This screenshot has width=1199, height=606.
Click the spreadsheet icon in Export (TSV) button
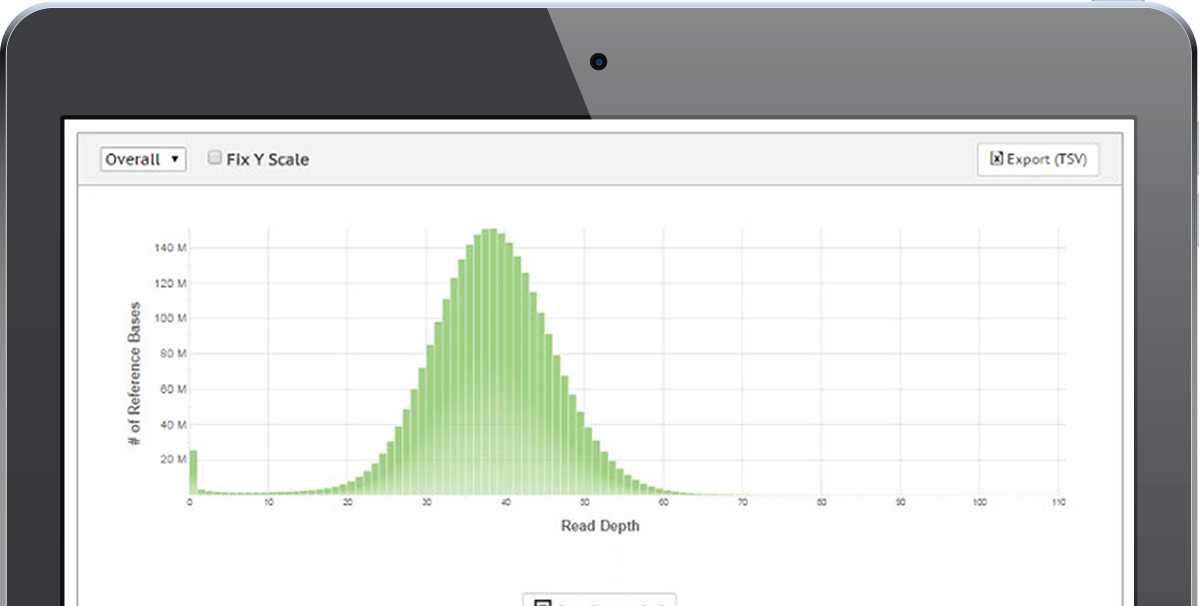click(x=996, y=159)
